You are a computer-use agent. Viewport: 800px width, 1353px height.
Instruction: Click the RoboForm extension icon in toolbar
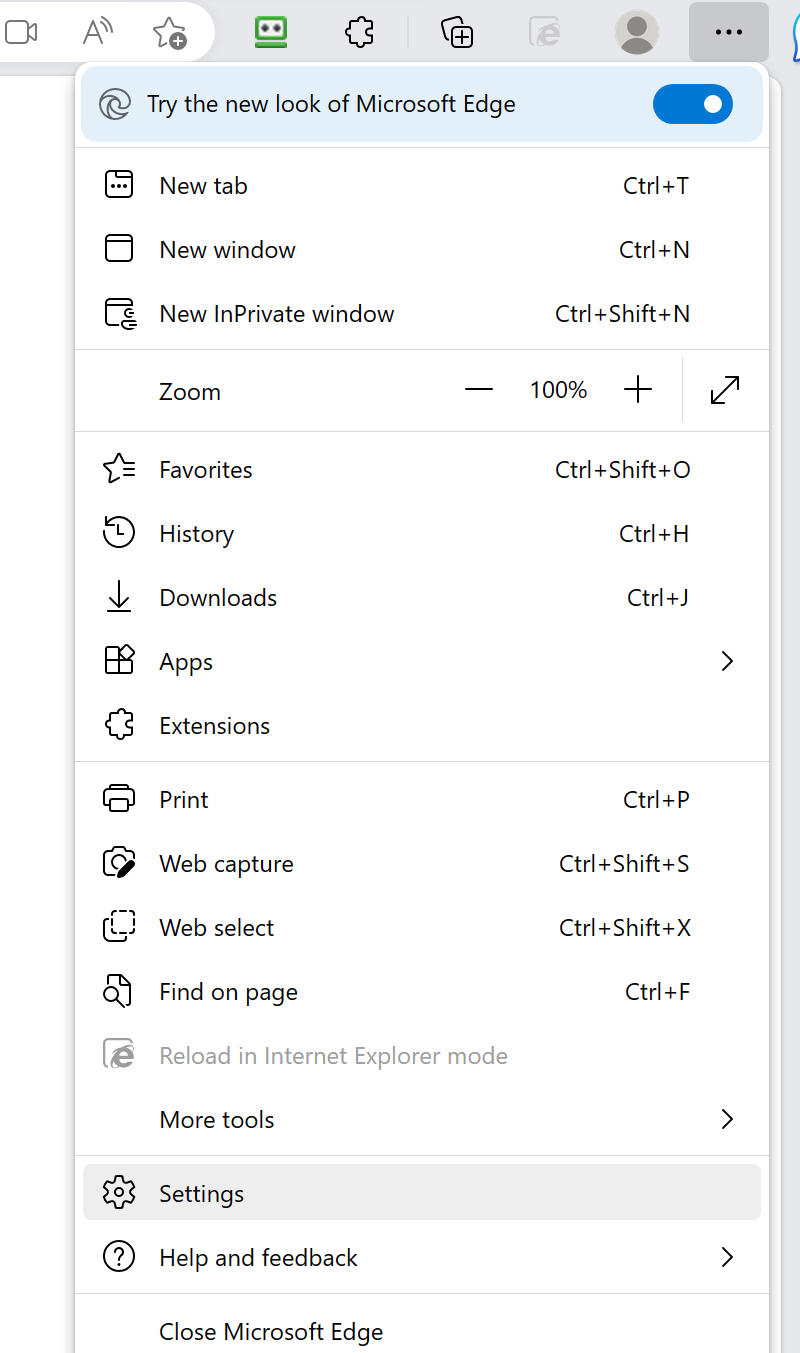(271, 32)
